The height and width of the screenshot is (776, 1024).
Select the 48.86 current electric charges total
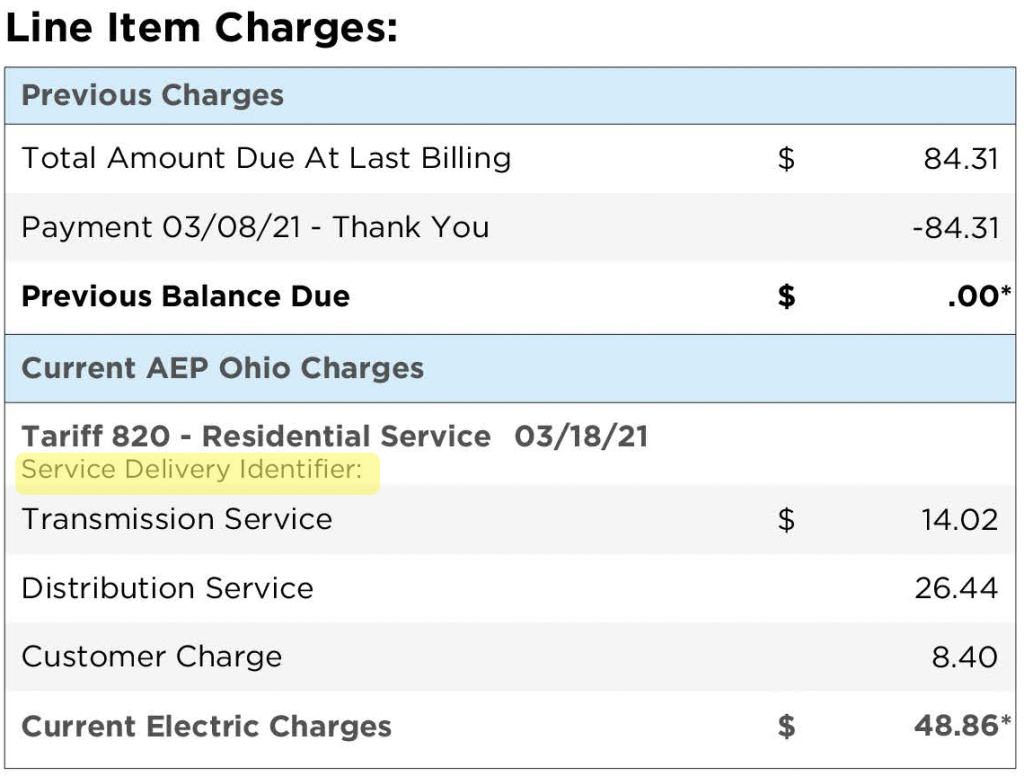tap(954, 726)
